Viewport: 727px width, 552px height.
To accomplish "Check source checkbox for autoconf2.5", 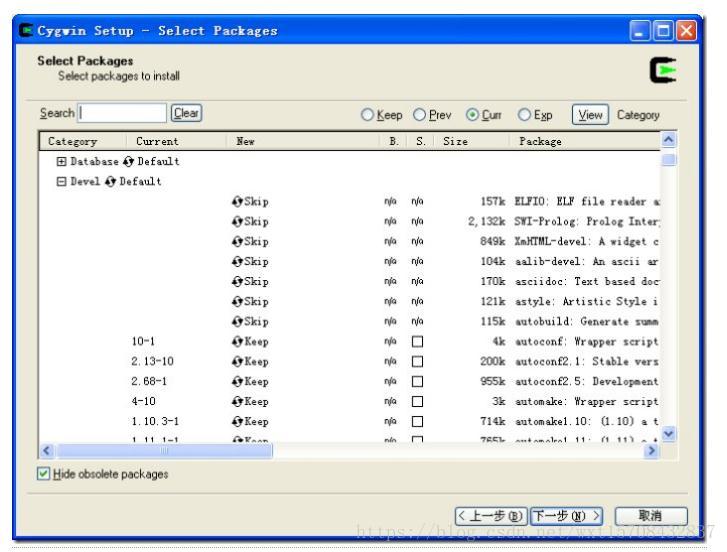I will point(417,381).
